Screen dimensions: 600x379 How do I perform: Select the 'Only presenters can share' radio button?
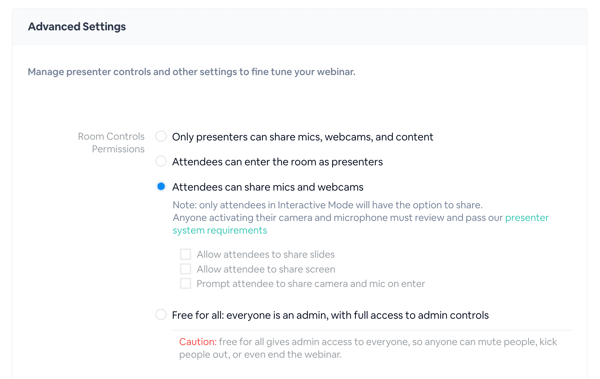[x=161, y=136]
